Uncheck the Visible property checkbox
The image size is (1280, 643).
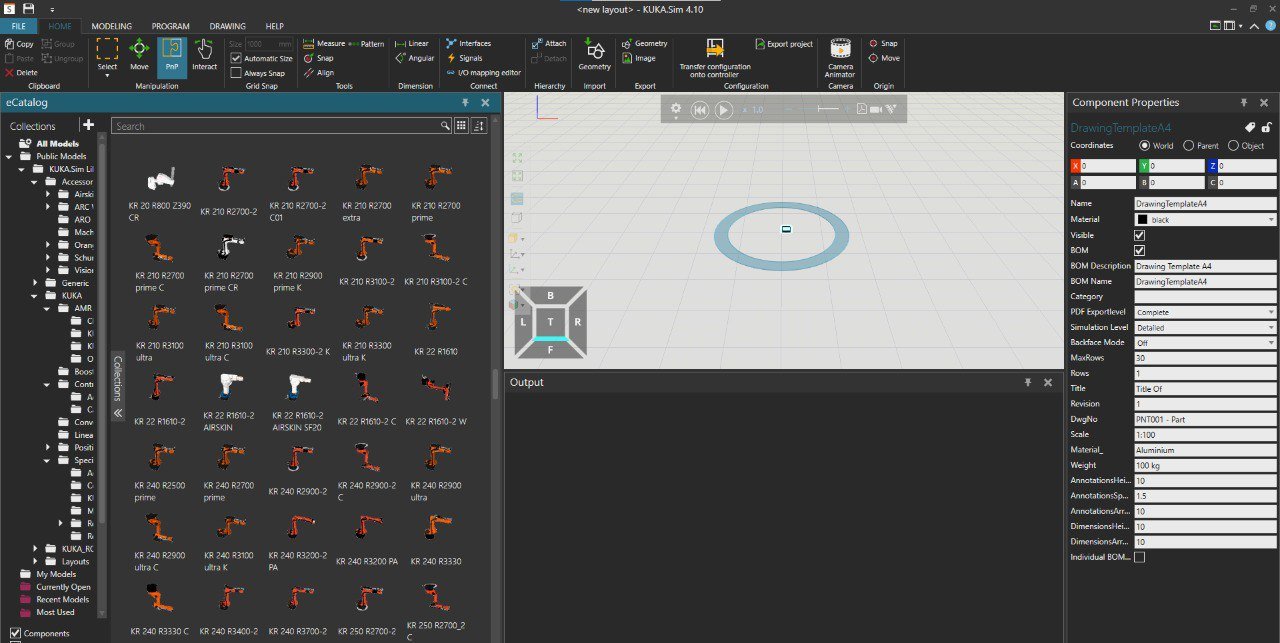[x=1140, y=235]
